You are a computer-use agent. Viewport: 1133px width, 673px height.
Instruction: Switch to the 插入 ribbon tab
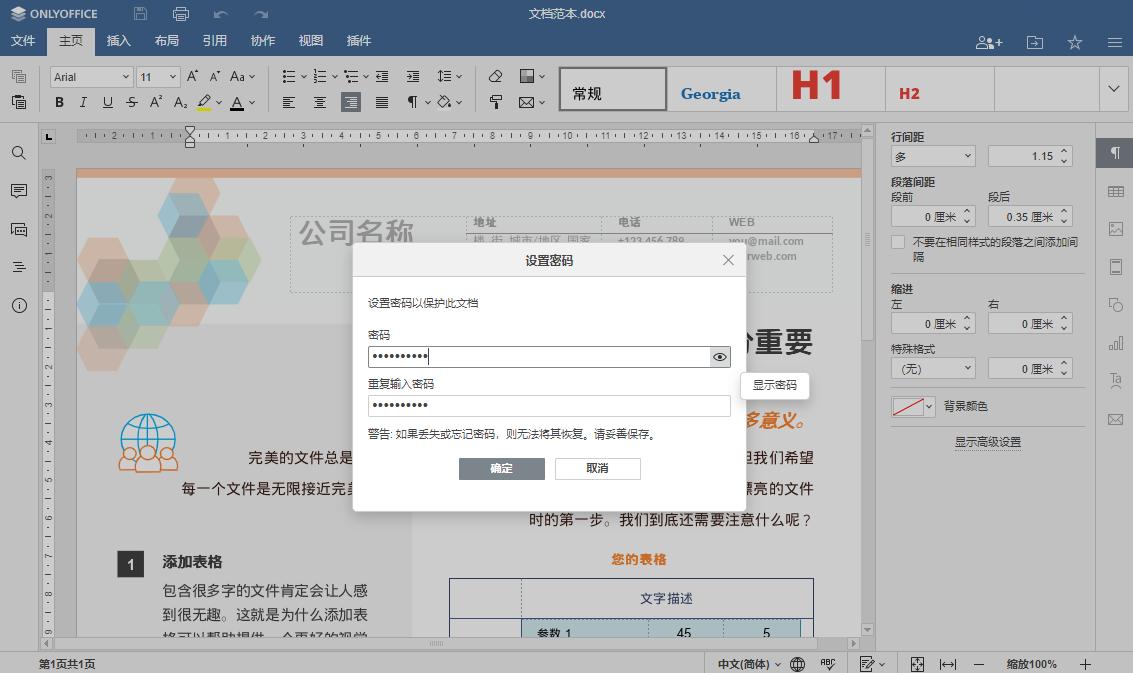click(117, 41)
